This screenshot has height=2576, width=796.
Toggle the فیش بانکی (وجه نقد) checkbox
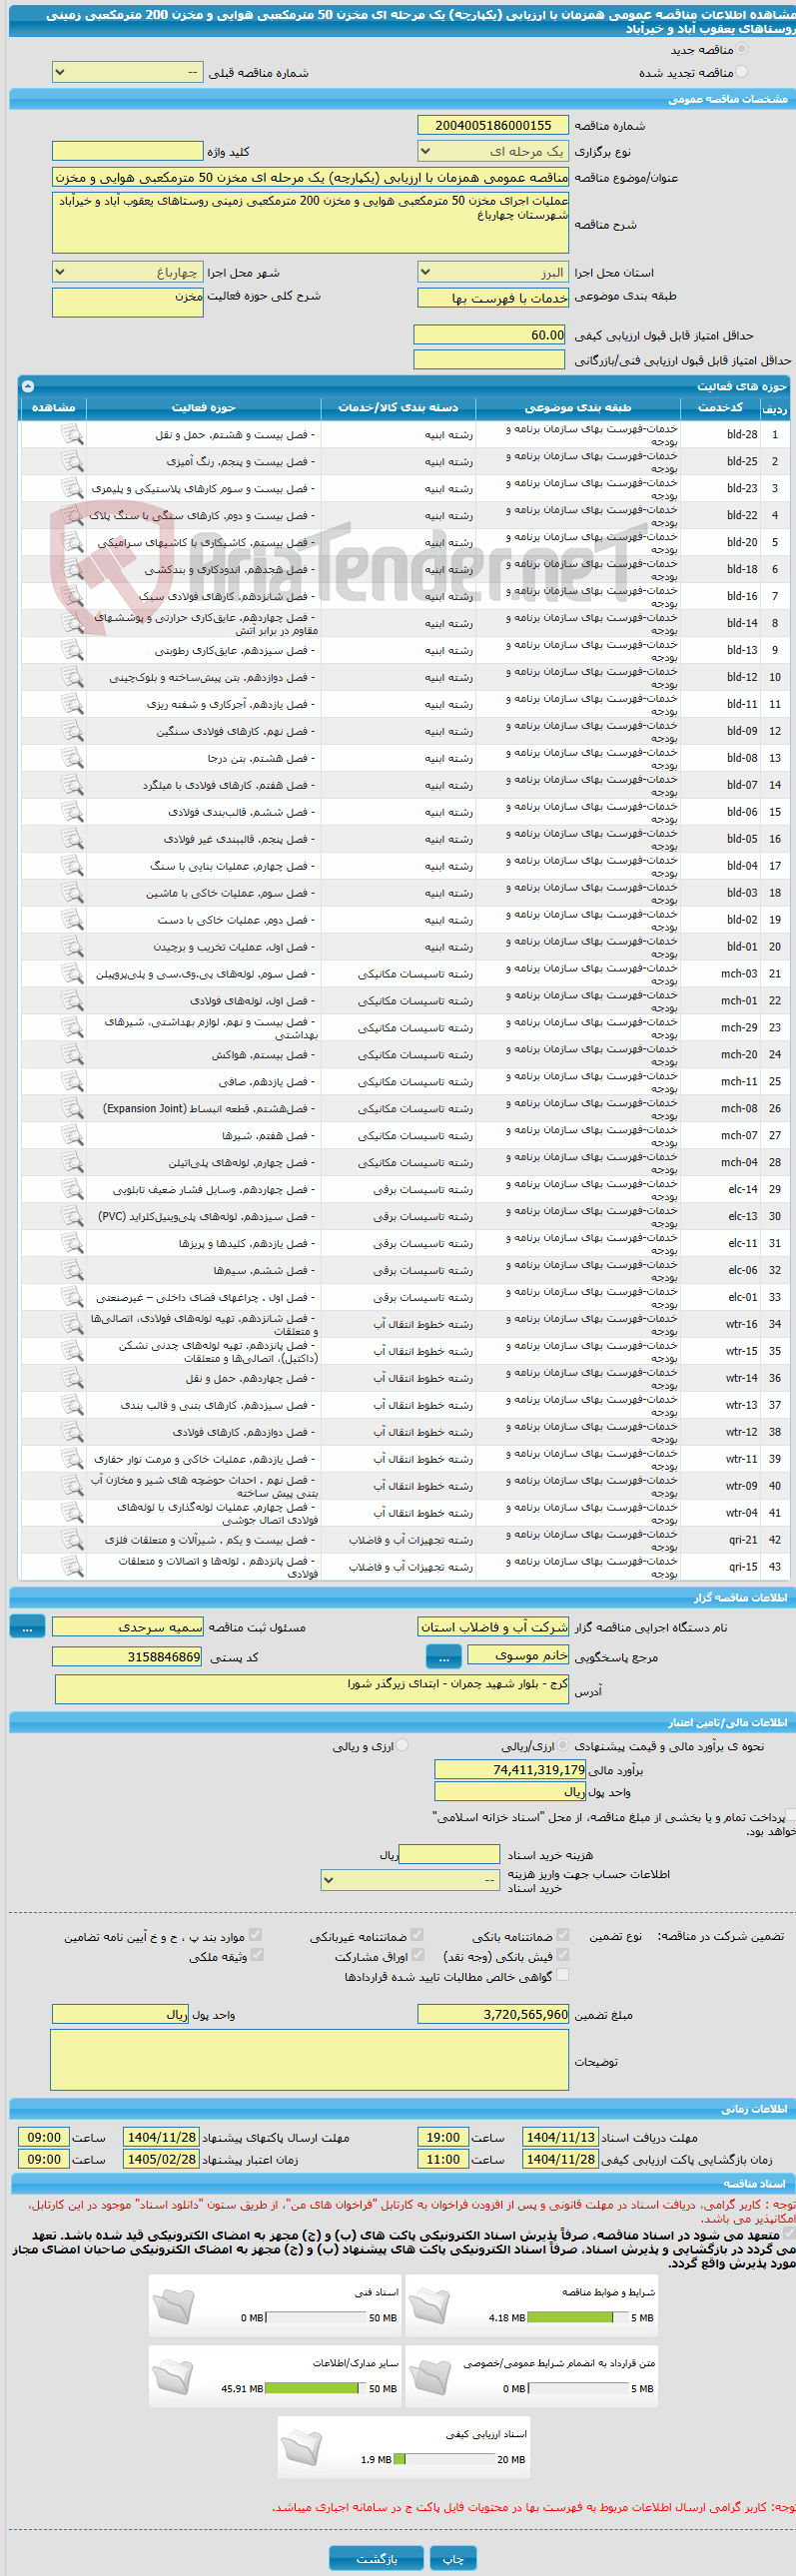562,1955
